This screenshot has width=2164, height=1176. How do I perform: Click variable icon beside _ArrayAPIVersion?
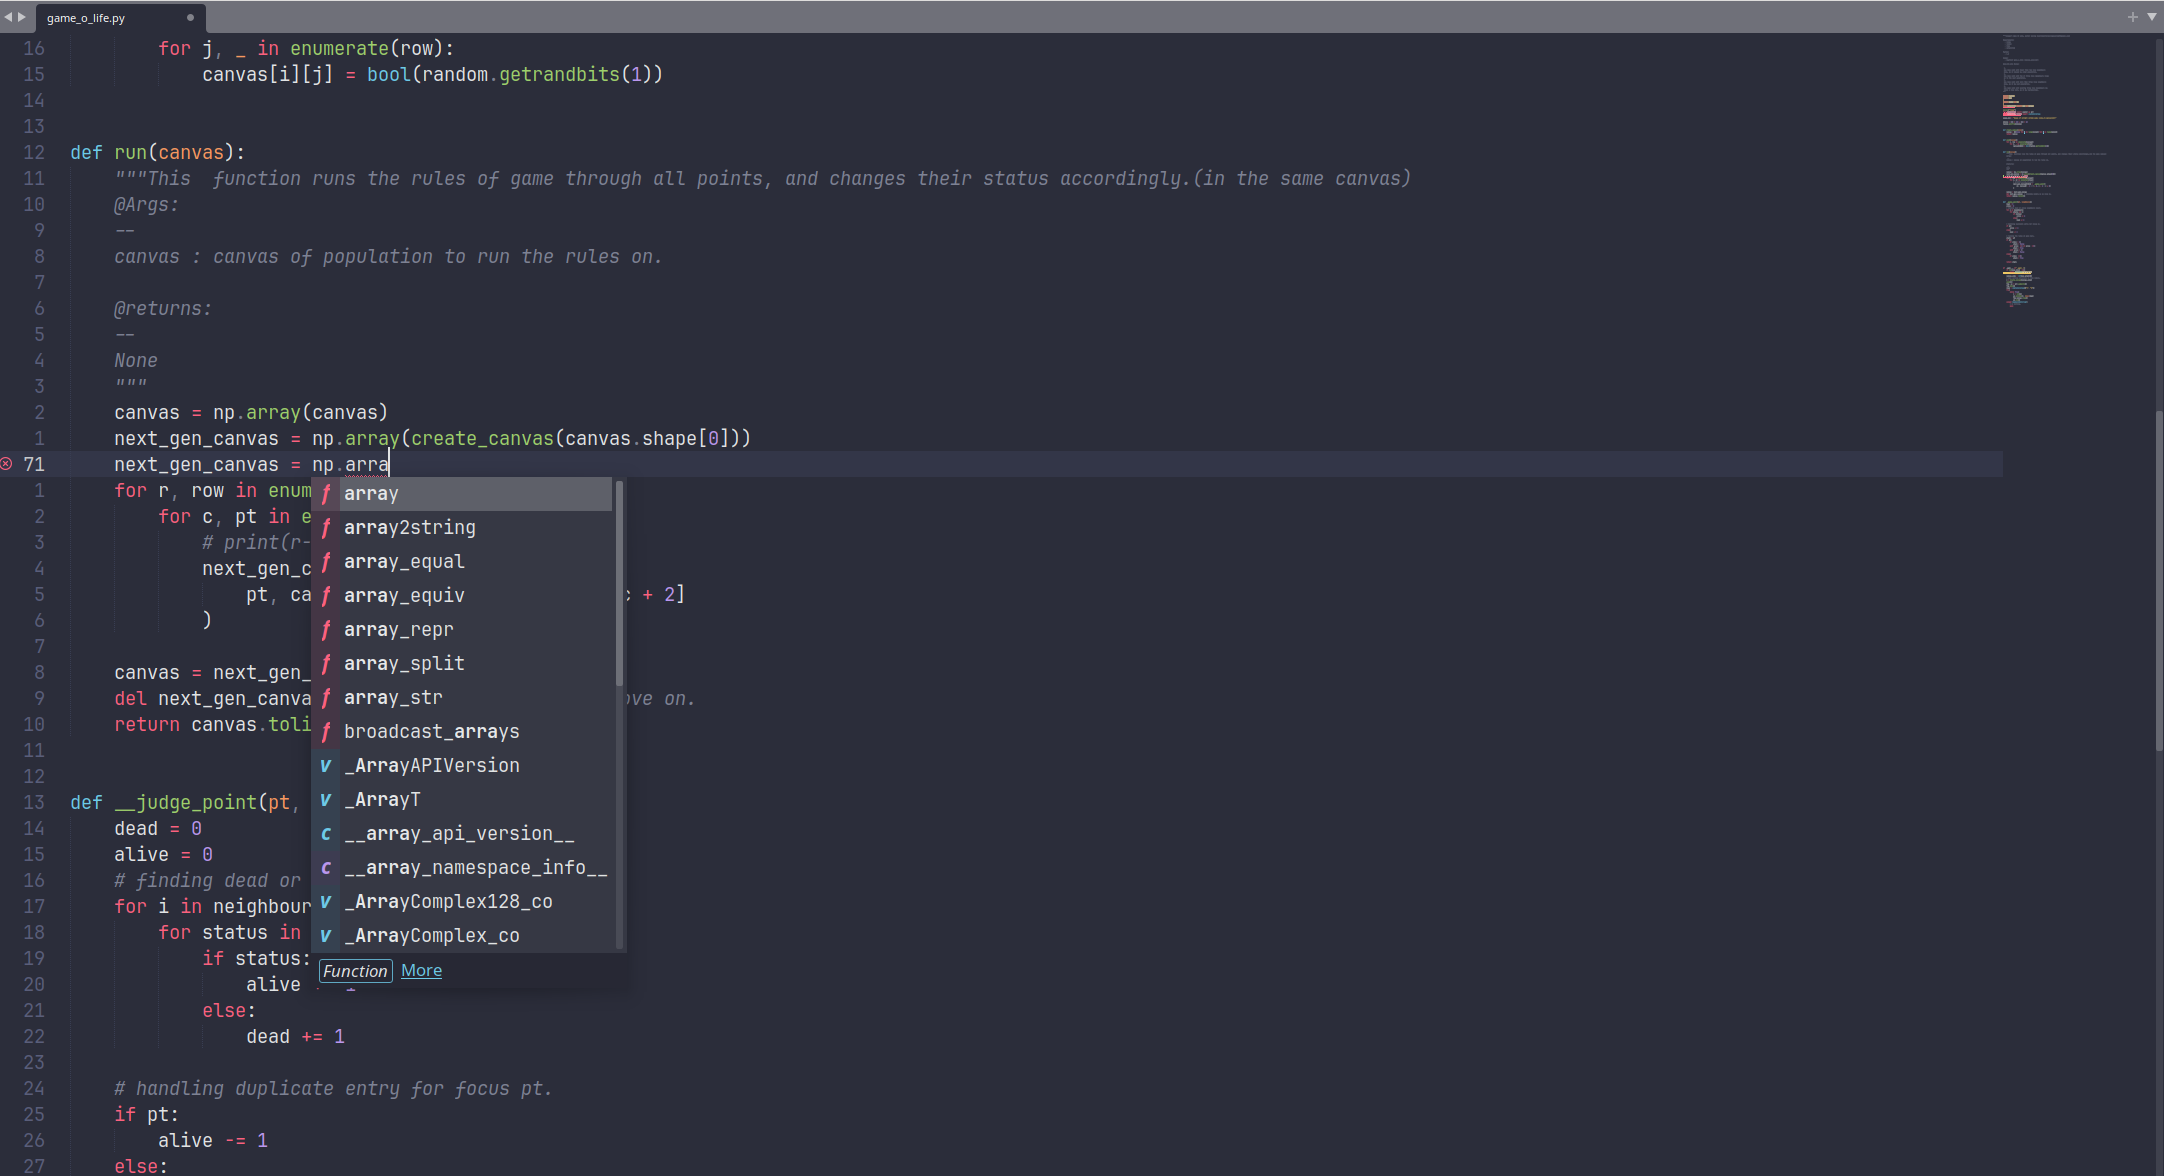coord(326,766)
